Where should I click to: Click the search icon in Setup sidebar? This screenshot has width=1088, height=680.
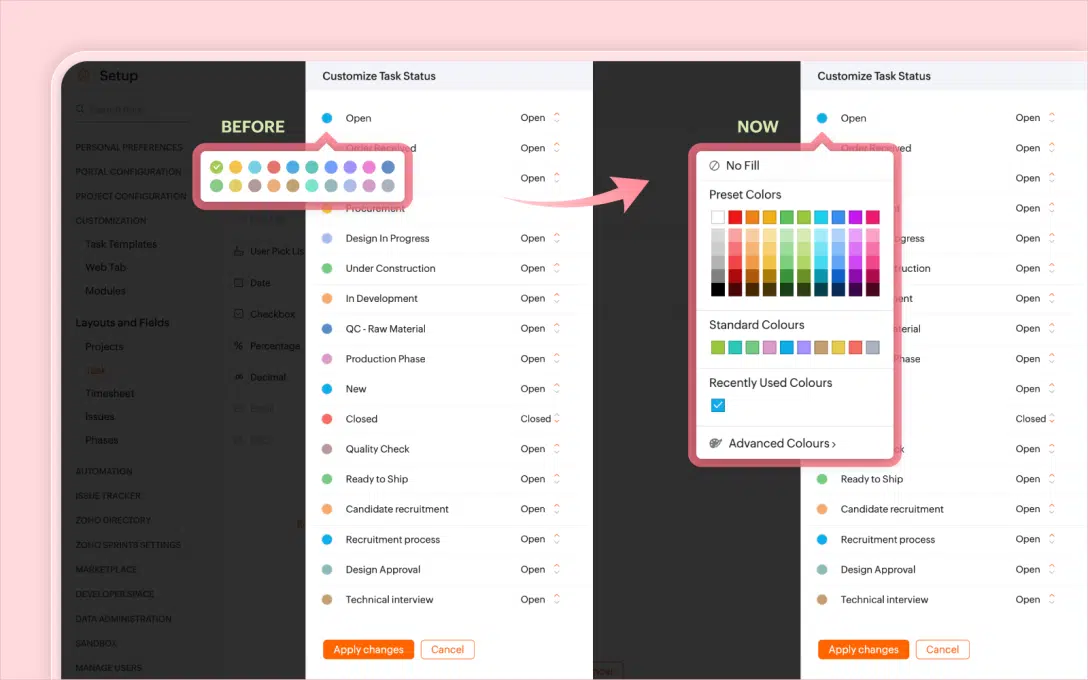80,109
